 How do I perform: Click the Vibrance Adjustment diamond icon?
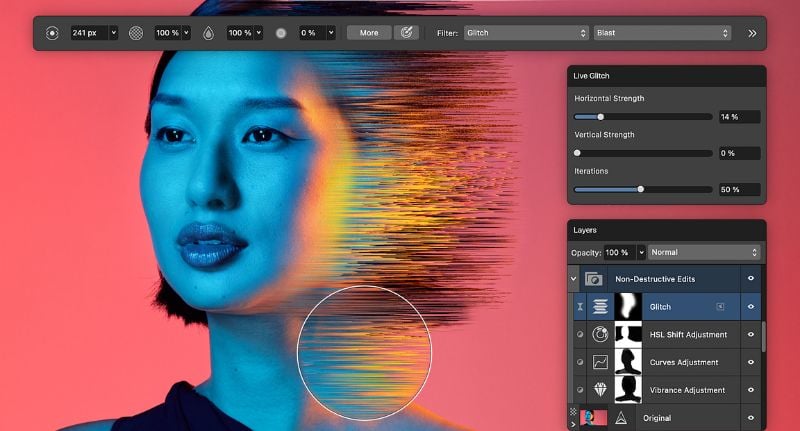pyautogui.click(x=601, y=390)
